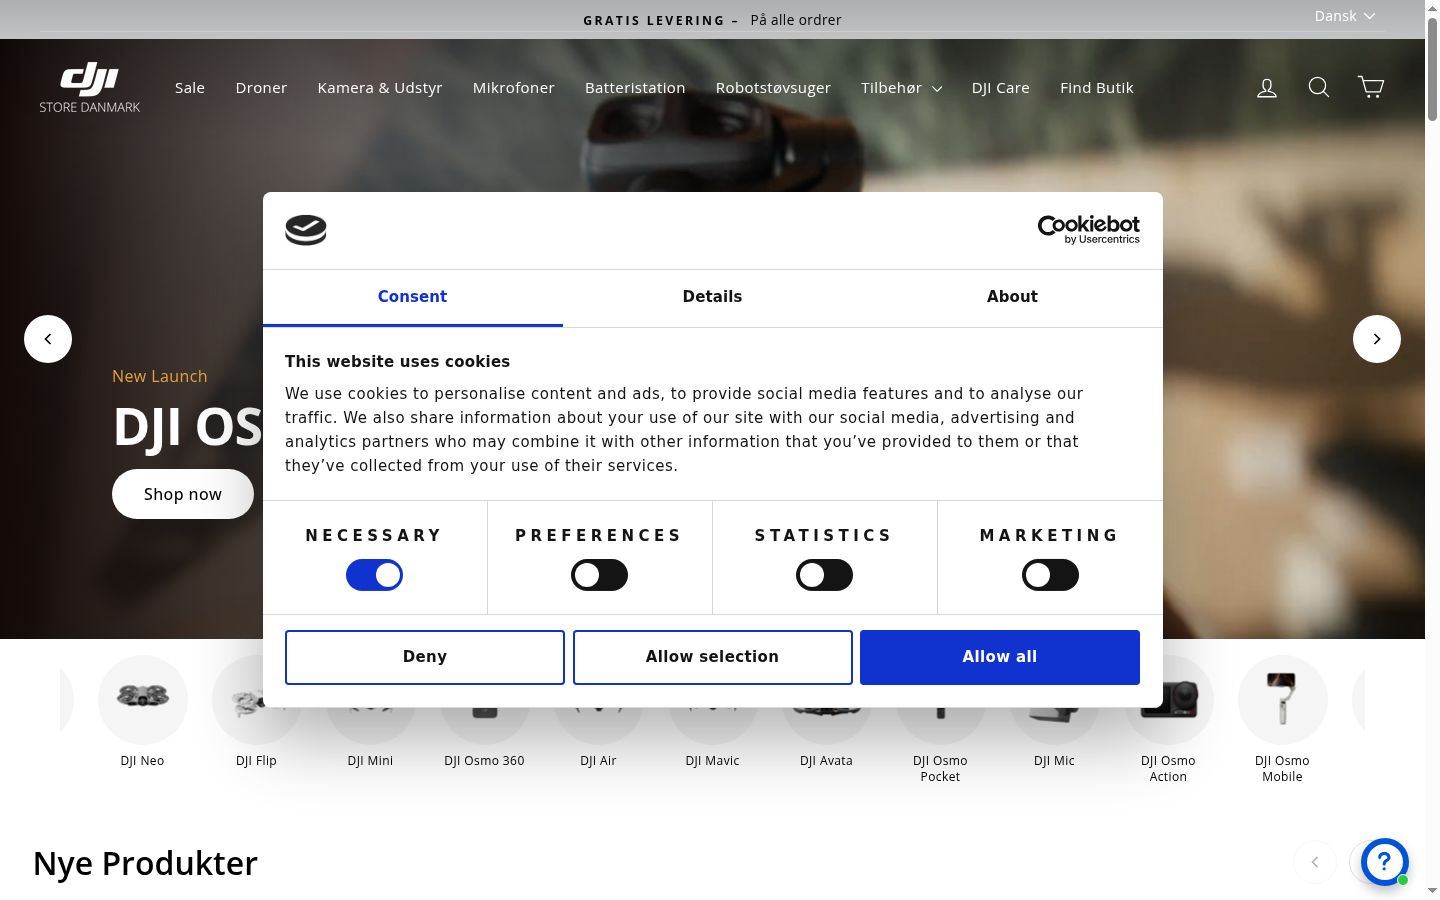Expand the Dansk language dropdown

click(x=1345, y=16)
